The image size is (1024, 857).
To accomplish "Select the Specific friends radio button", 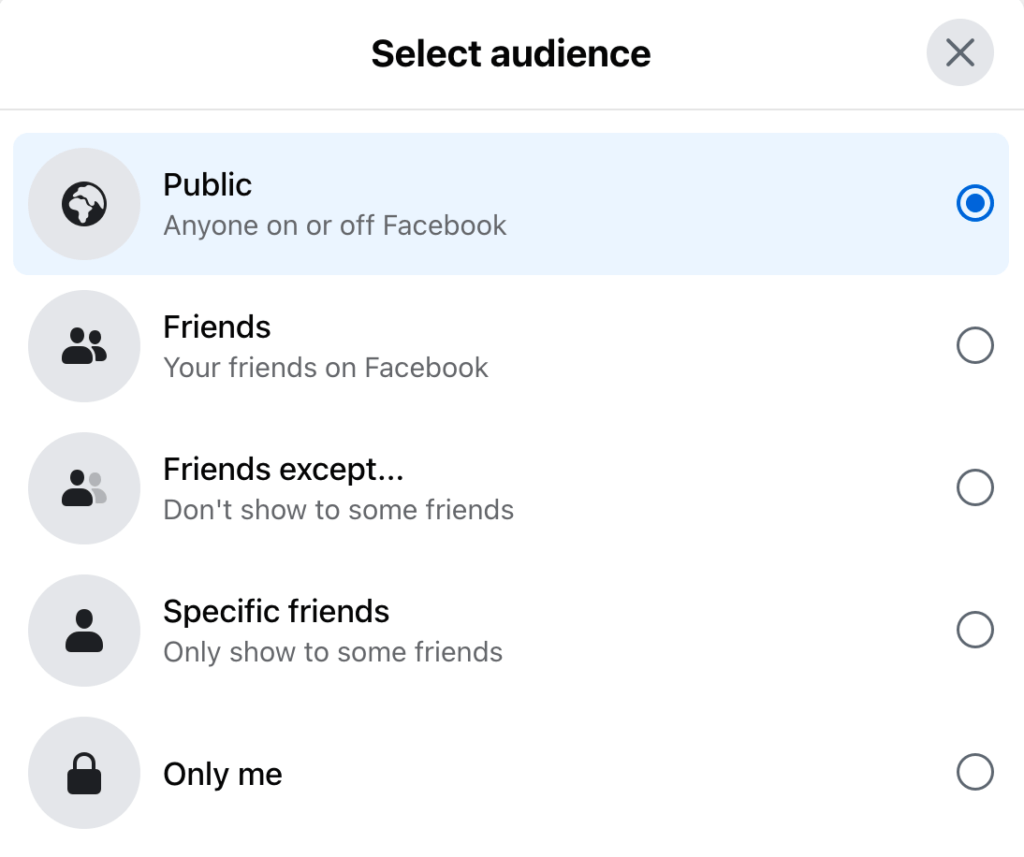I will [974, 630].
